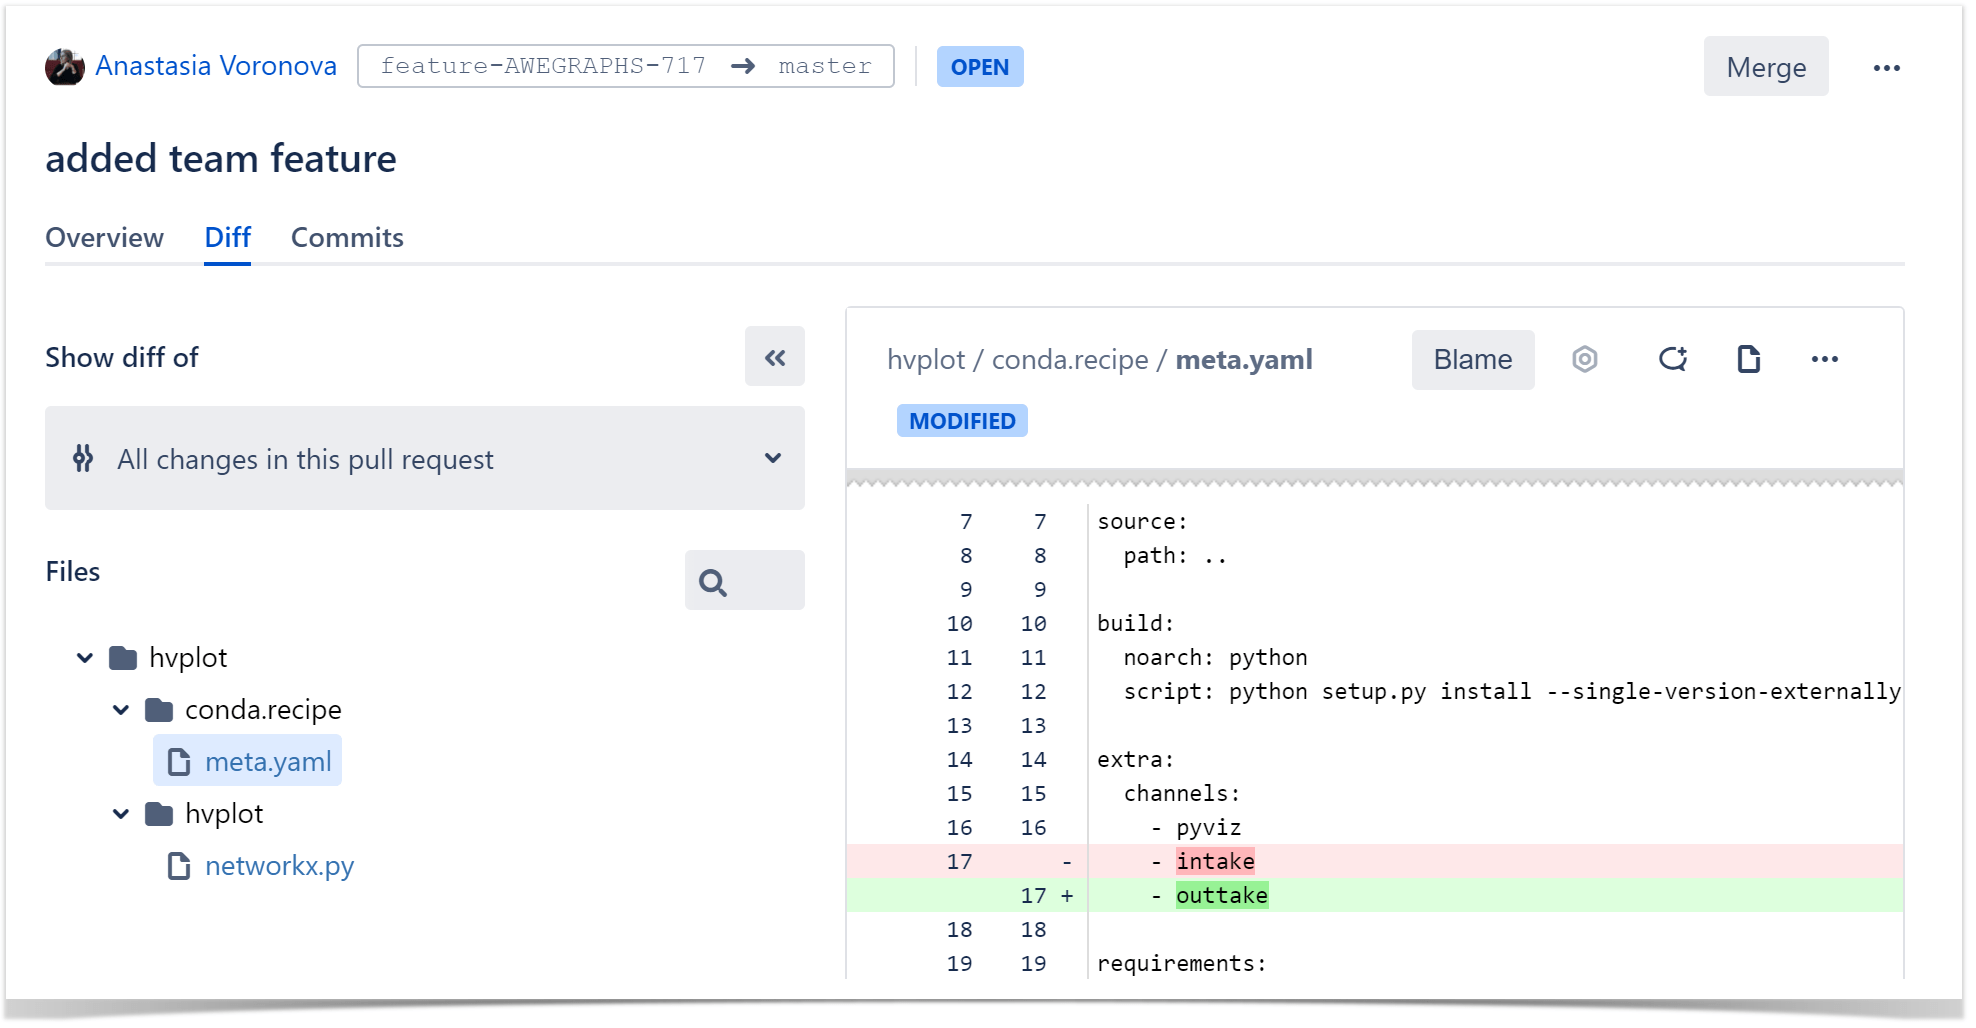Open Anastasia Voronova's profile link
Image resolution: width=1976 pixels, height=1028 pixels.
[x=216, y=66]
